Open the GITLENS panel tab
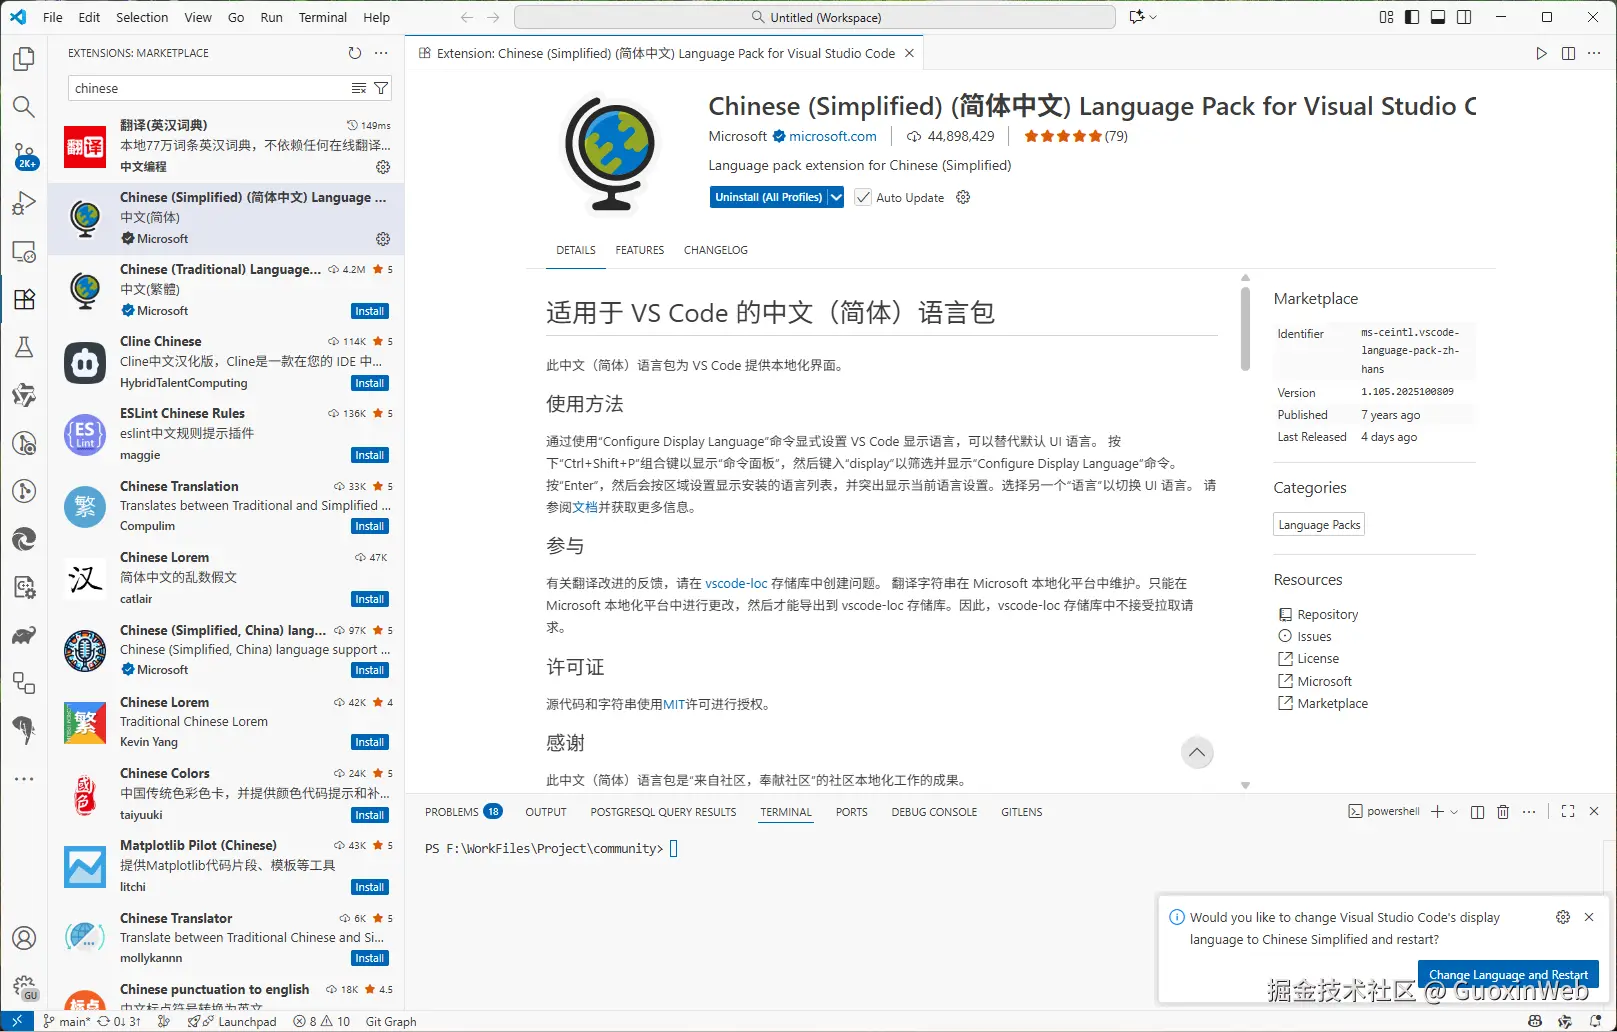Viewport: 1617px width, 1032px height. (x=1022, y=812)
